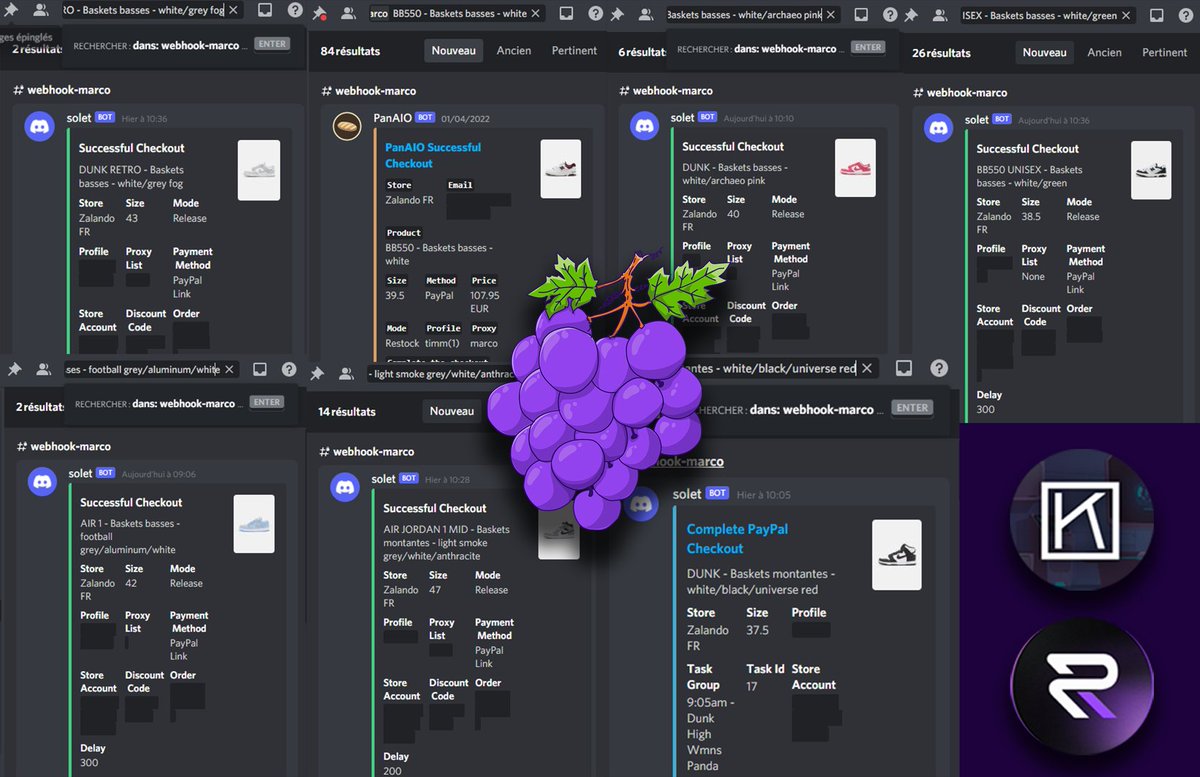
Task: Open pinned messages beside 'football grey' search
Action: coord(13,369)
